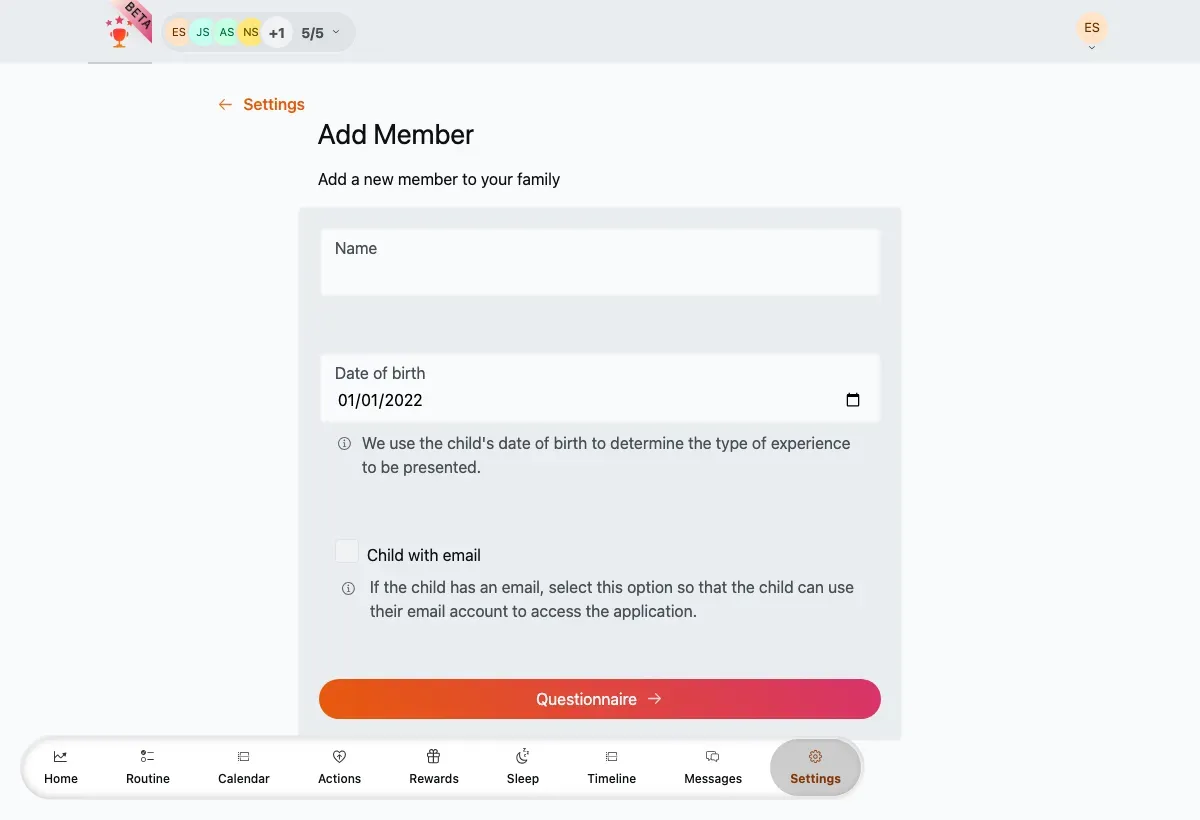The image size is (1200, 820).
Task: Proceed to the Questionnaire button
Action: point(600,699)
